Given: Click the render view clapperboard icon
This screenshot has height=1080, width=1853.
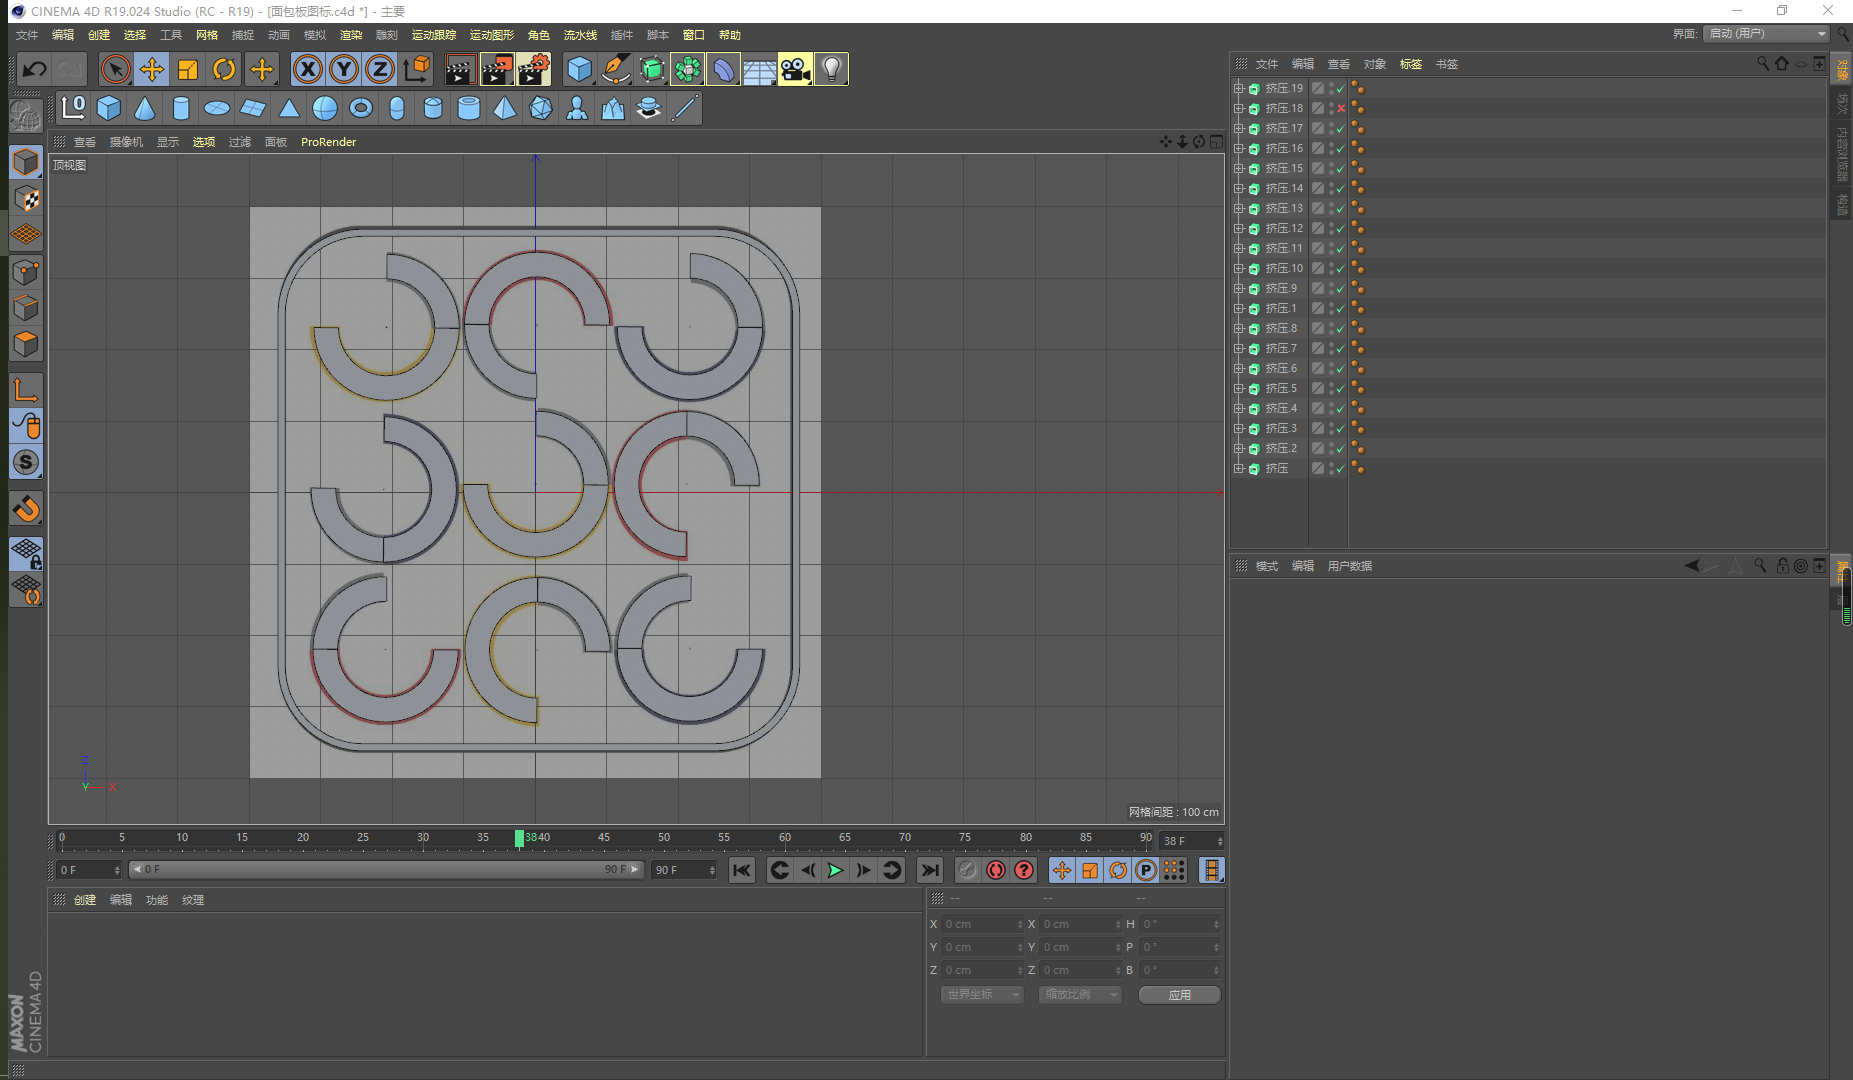Looking at the screenshot, I should 459,69.
